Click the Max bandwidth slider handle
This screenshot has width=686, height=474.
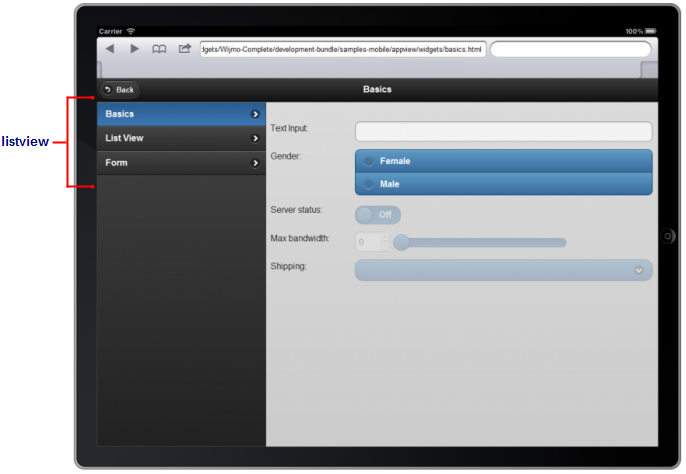[401, 242]
